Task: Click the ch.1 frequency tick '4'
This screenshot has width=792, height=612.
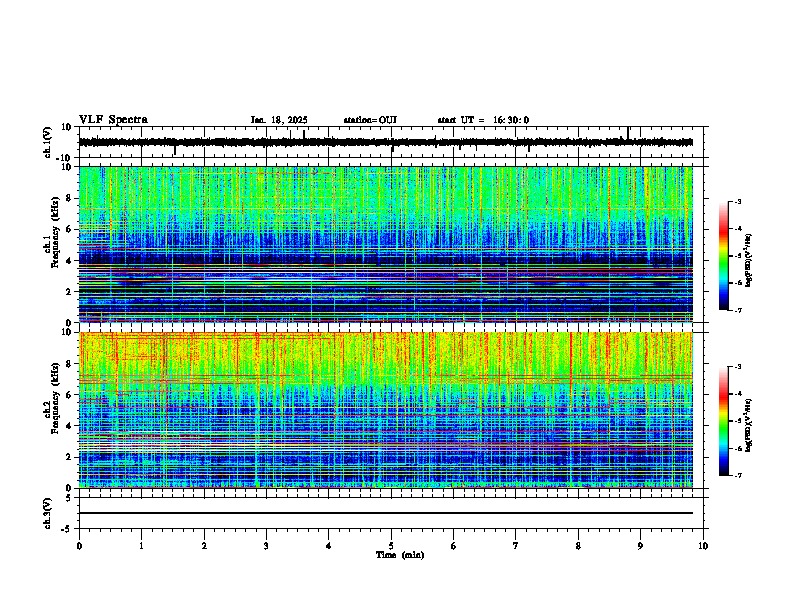Action: point(69,261)
